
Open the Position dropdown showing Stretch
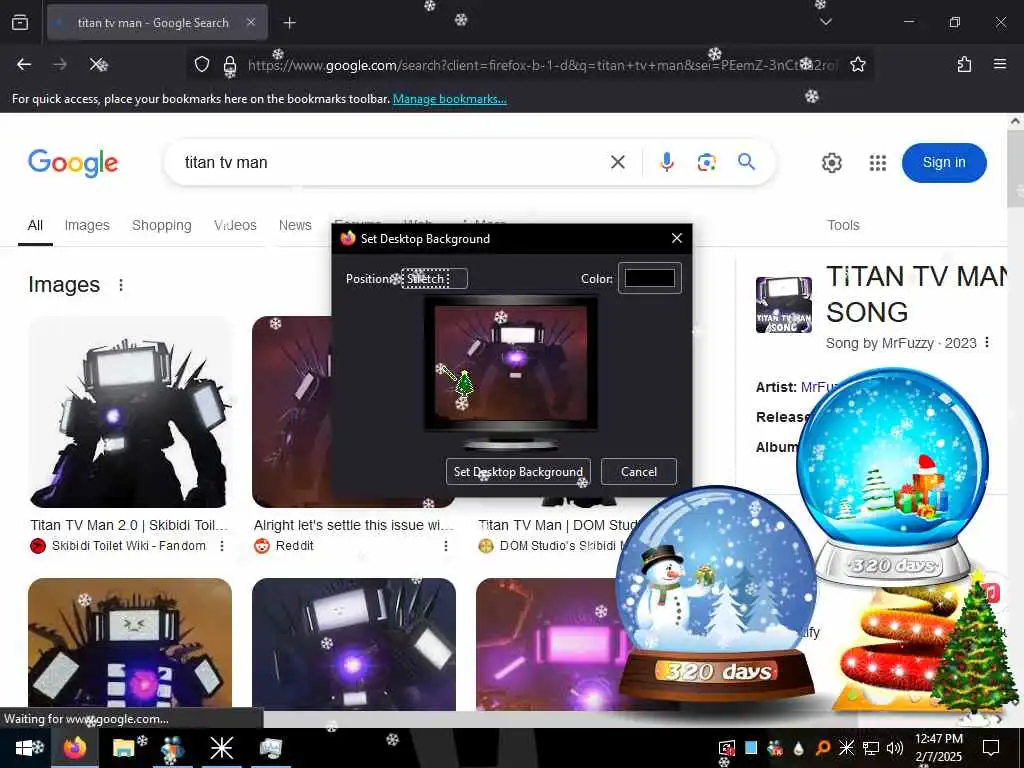tap(434, 279)
